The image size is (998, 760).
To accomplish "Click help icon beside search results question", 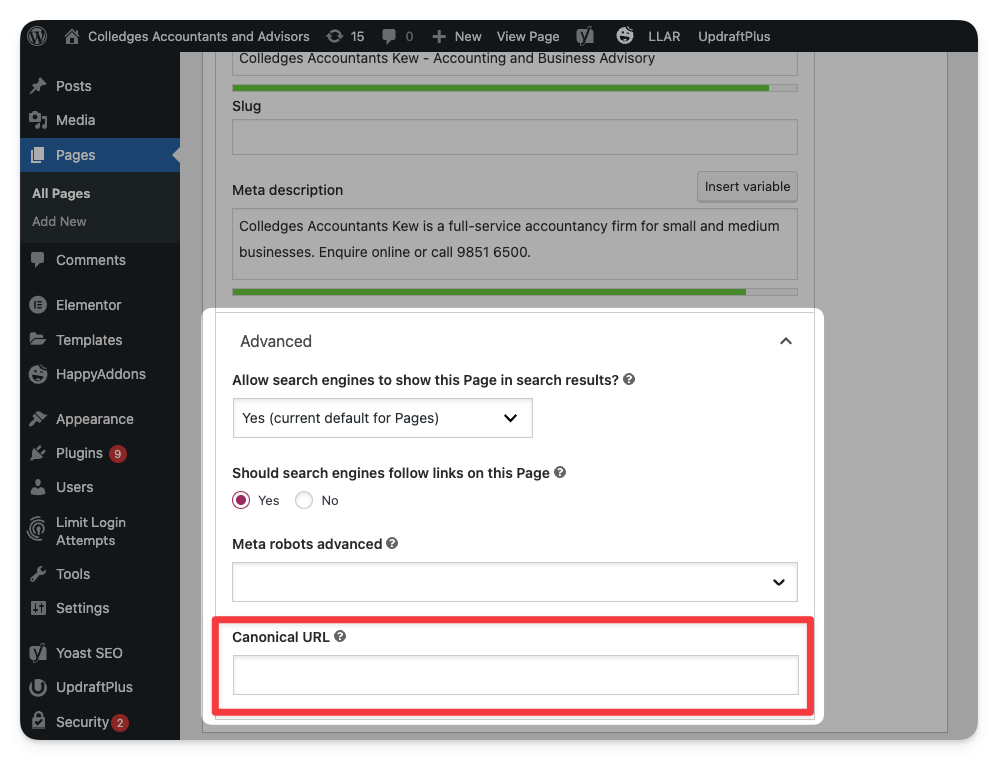I will point(629,380).
